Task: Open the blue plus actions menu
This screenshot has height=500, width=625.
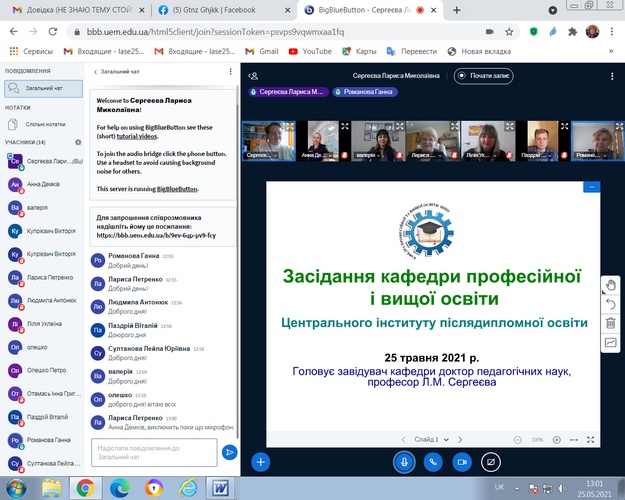Action: click(x=260, y=462)
